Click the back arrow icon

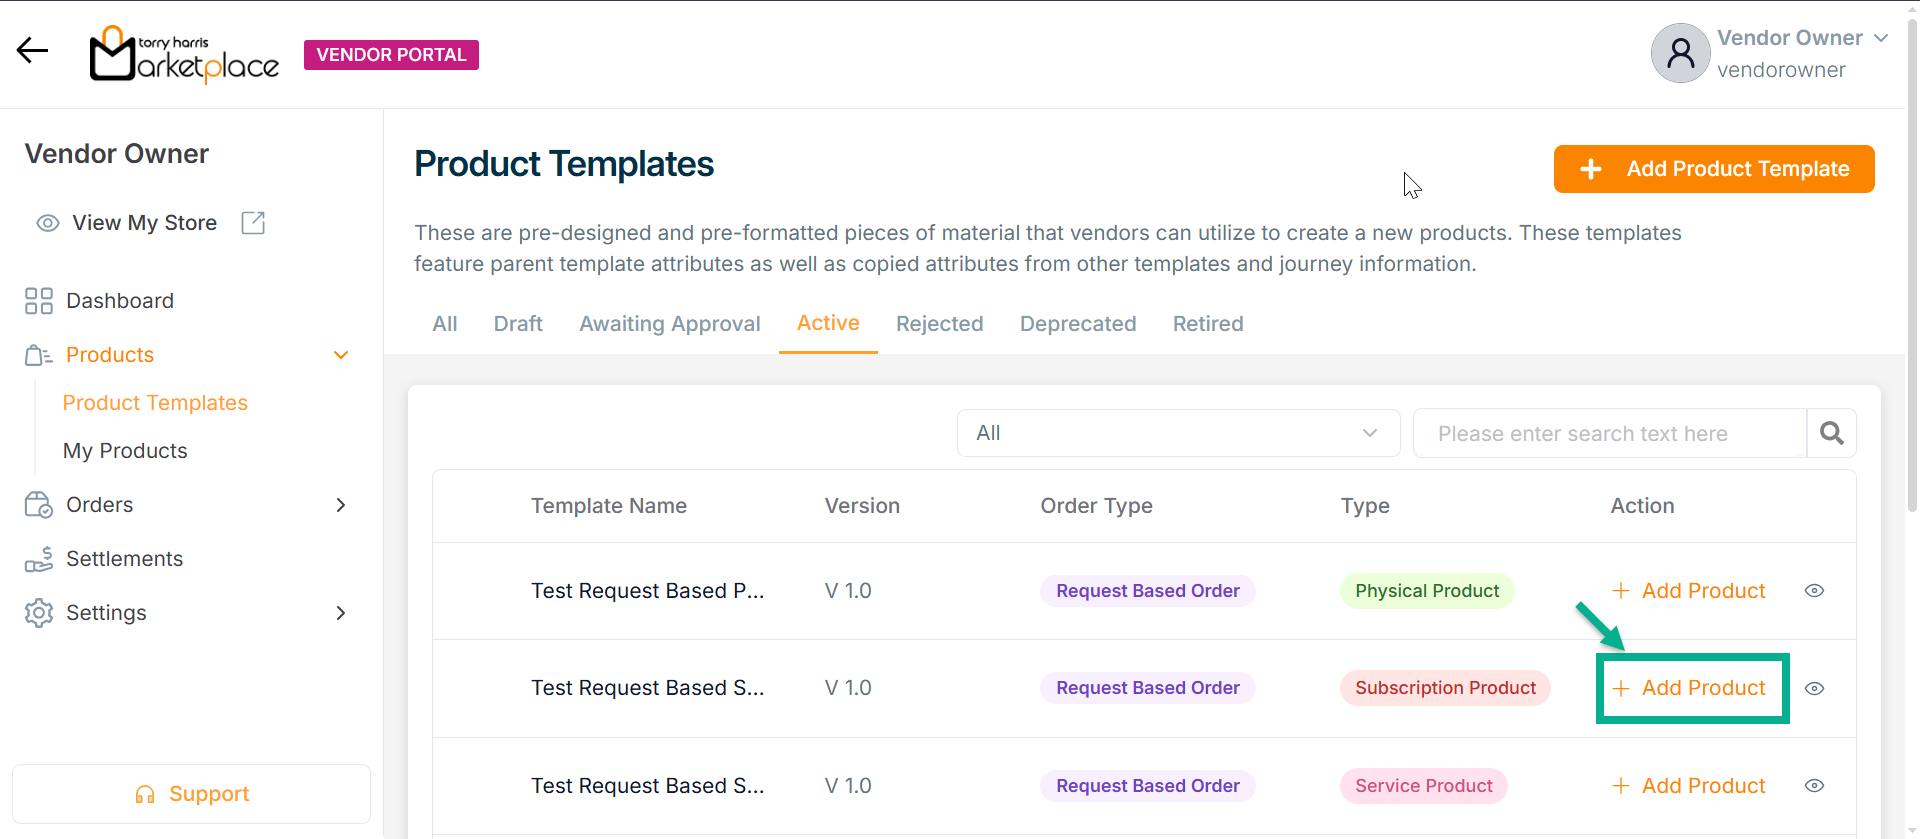[x=33, y=50]
